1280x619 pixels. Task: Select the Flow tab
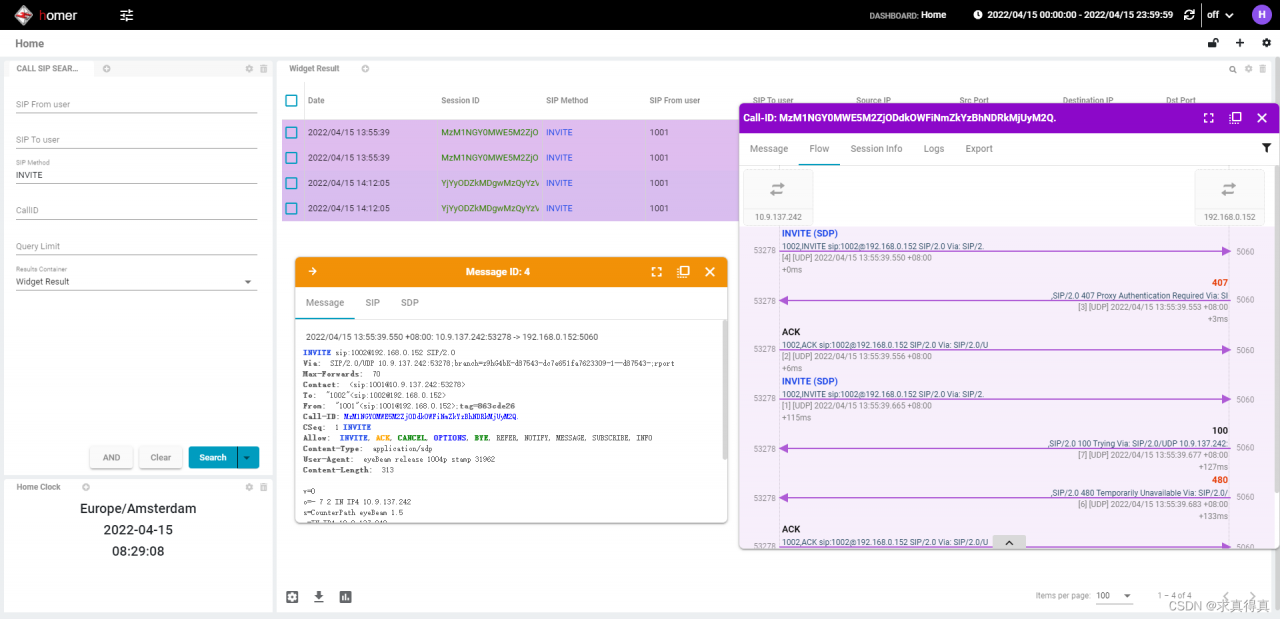(x=819, y=149)
